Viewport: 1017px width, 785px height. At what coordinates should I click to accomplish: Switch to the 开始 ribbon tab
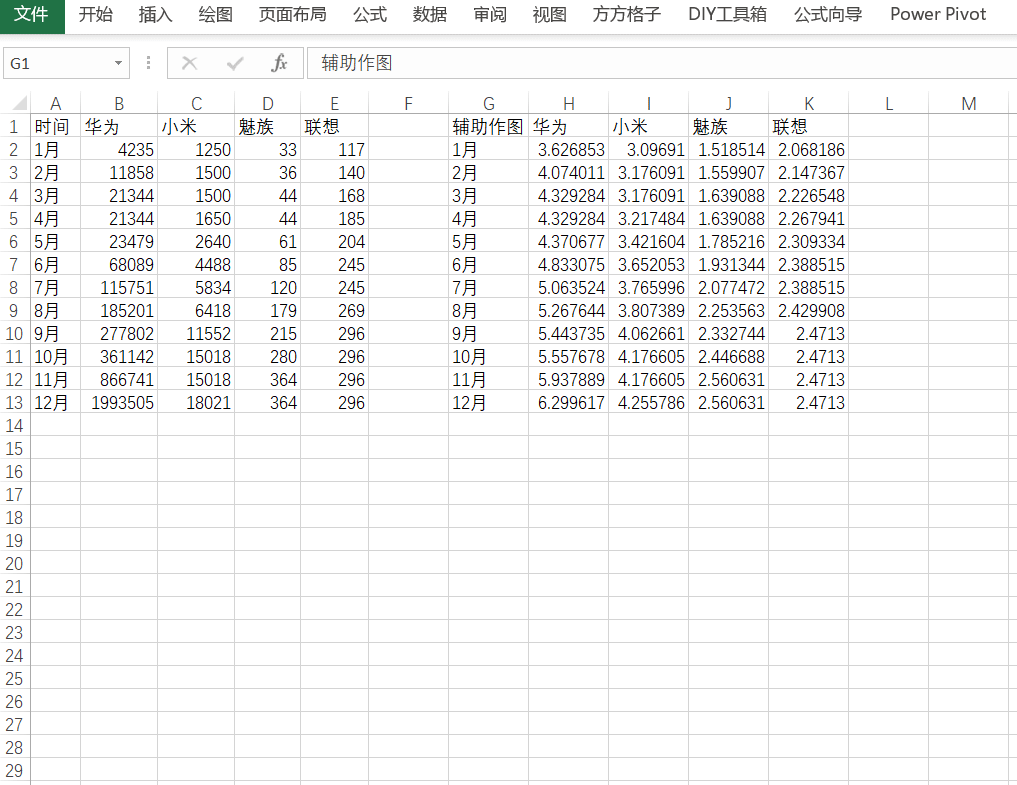95,14
